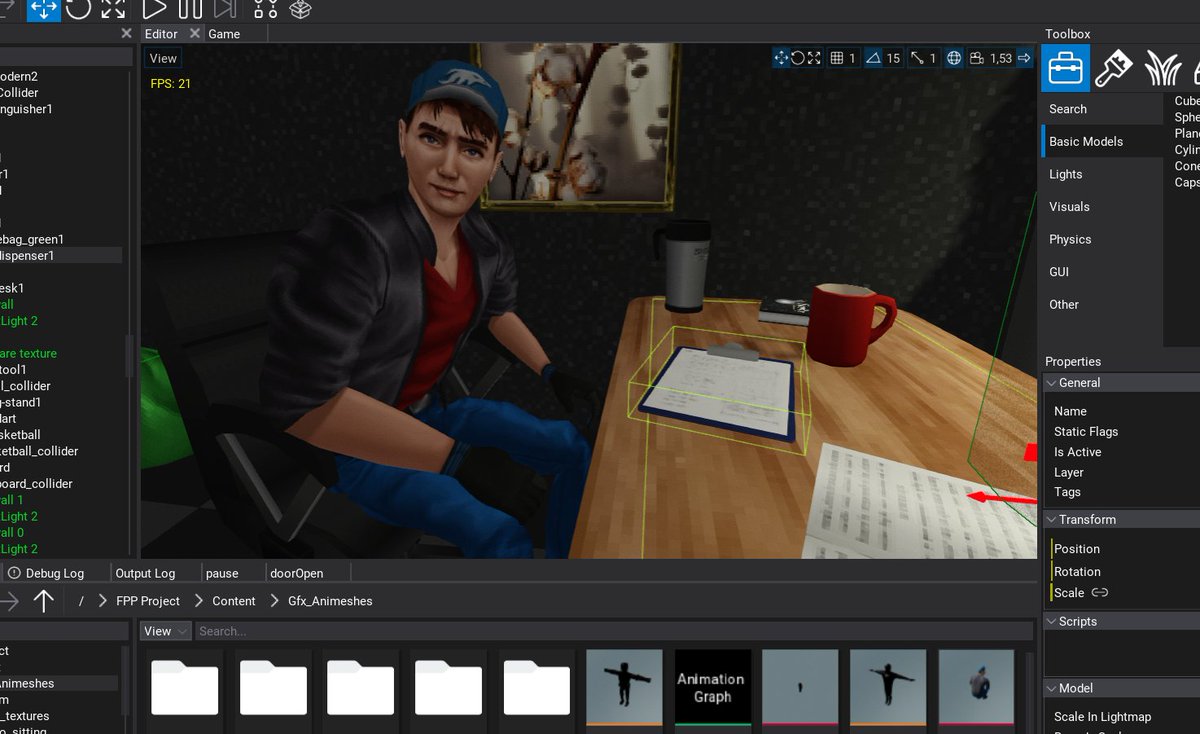Toggle world/local space with the globe icon
Screen dimensions: 1200x734
[953, 58]
